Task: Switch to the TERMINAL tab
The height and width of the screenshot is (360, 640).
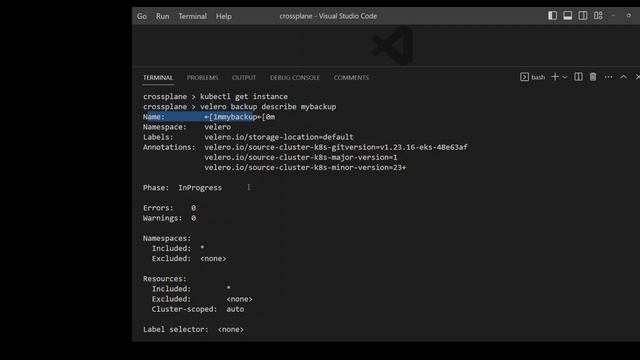Action: (x=158, y=78)
